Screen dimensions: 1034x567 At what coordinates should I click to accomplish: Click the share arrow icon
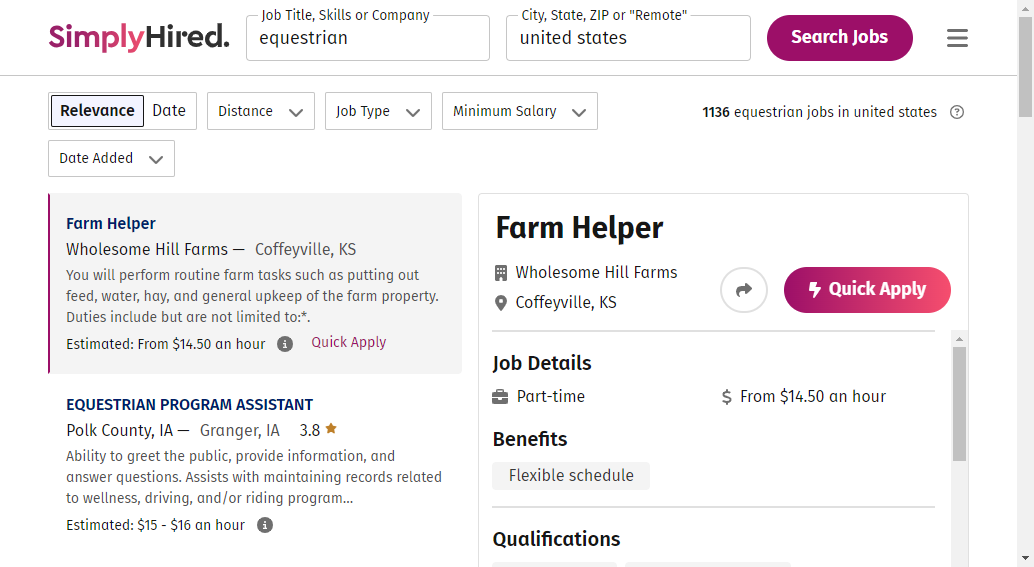[744, 289]
